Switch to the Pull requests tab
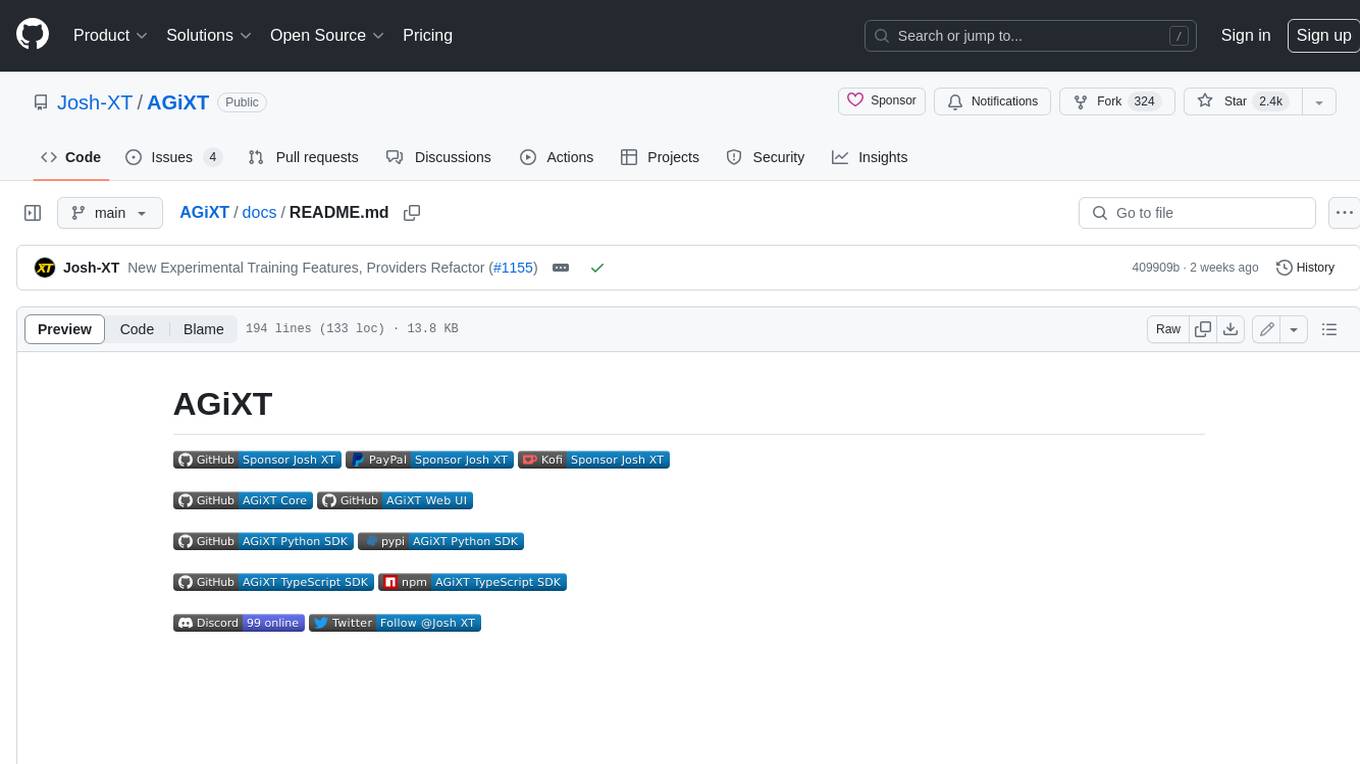The width and height of the screenshot is (1360, 764). point(303,157)
